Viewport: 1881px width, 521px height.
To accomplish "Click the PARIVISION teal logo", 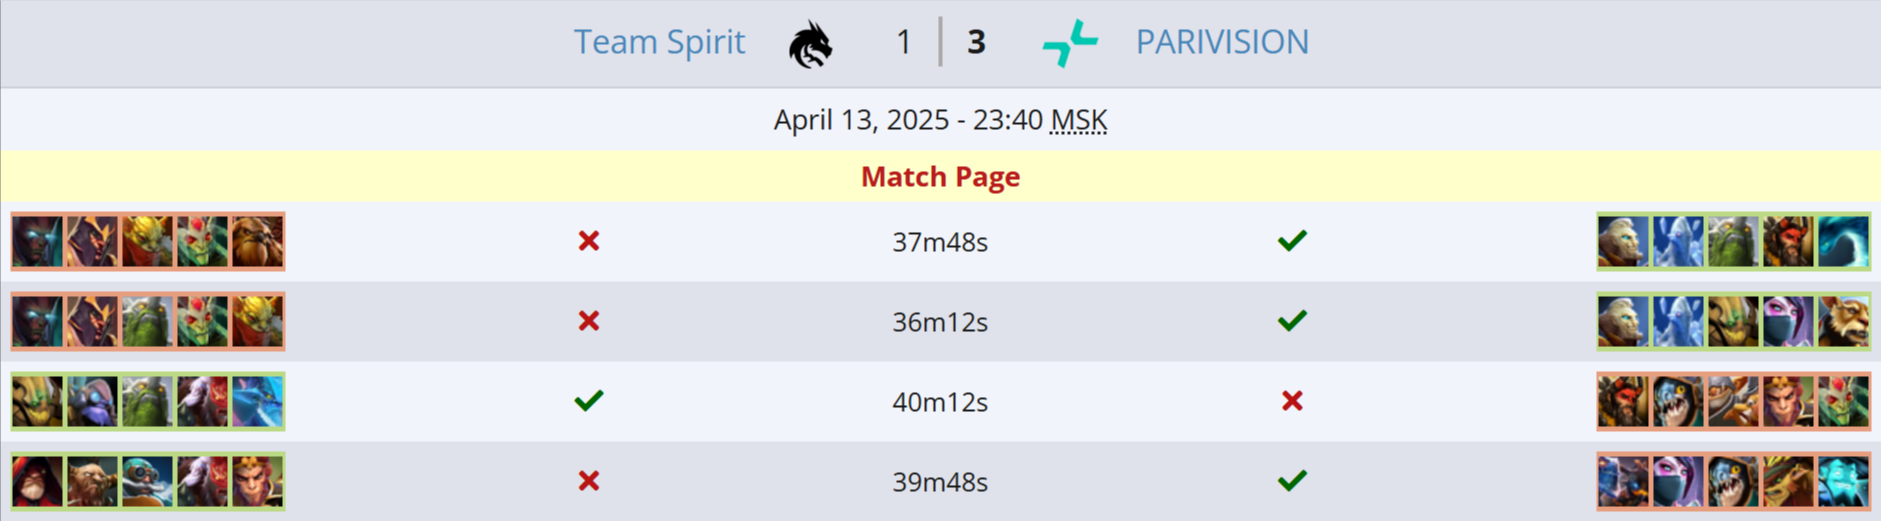I will point(1069,44).
